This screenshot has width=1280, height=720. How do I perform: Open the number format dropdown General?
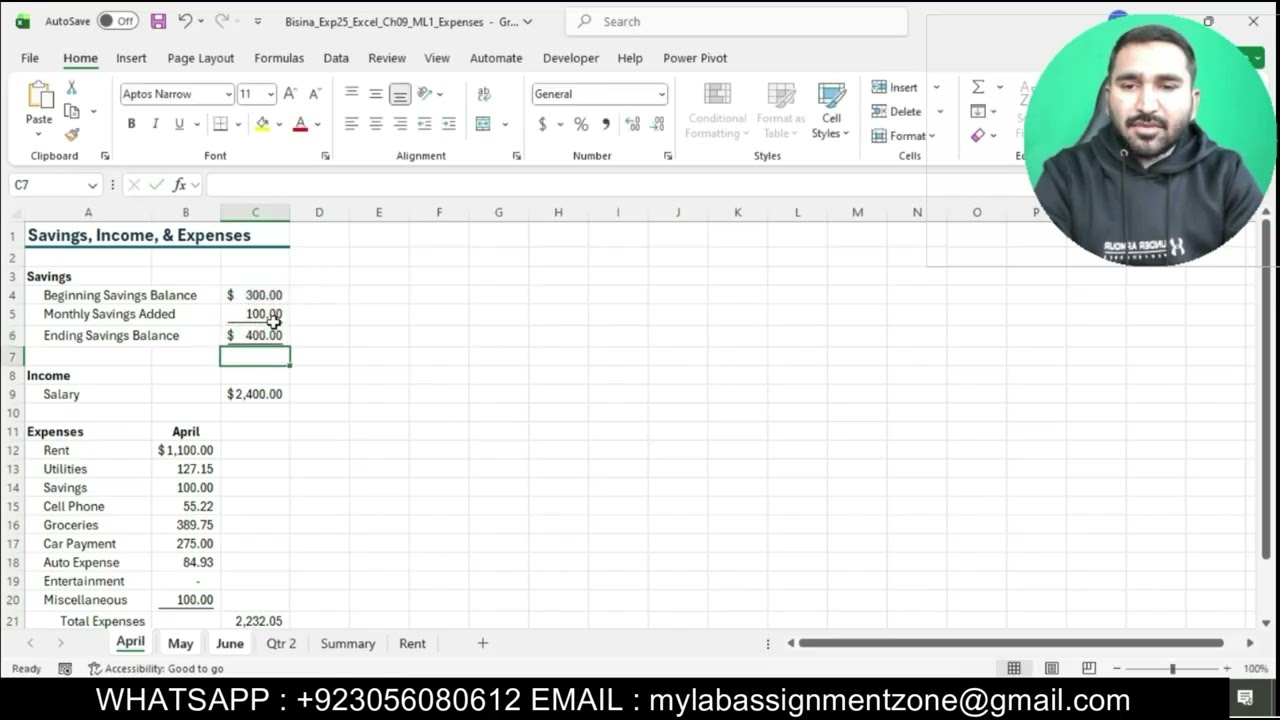661,94
